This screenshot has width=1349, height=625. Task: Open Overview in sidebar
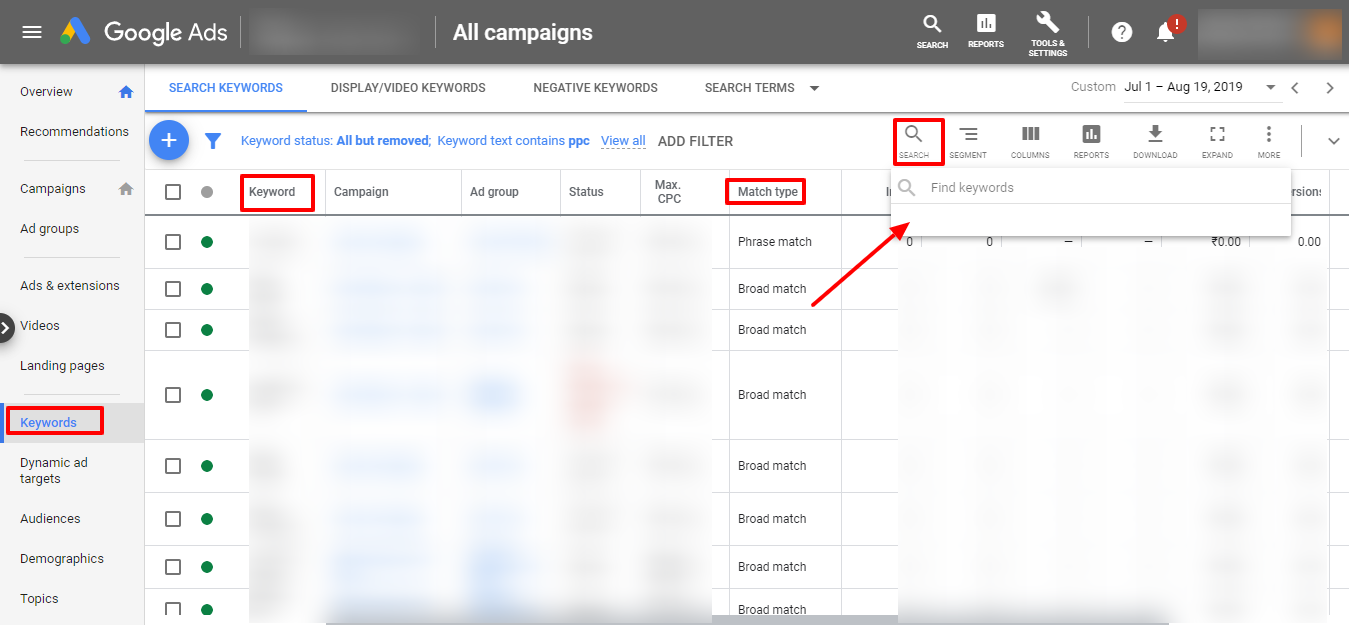pyautogui.click(x=46, y=92)
